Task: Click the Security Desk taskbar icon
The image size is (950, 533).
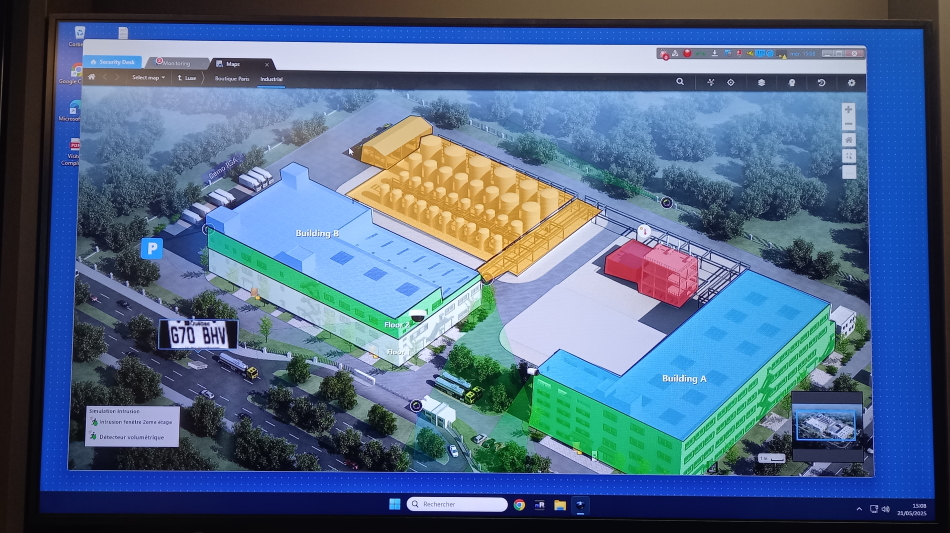Action: 580,505
